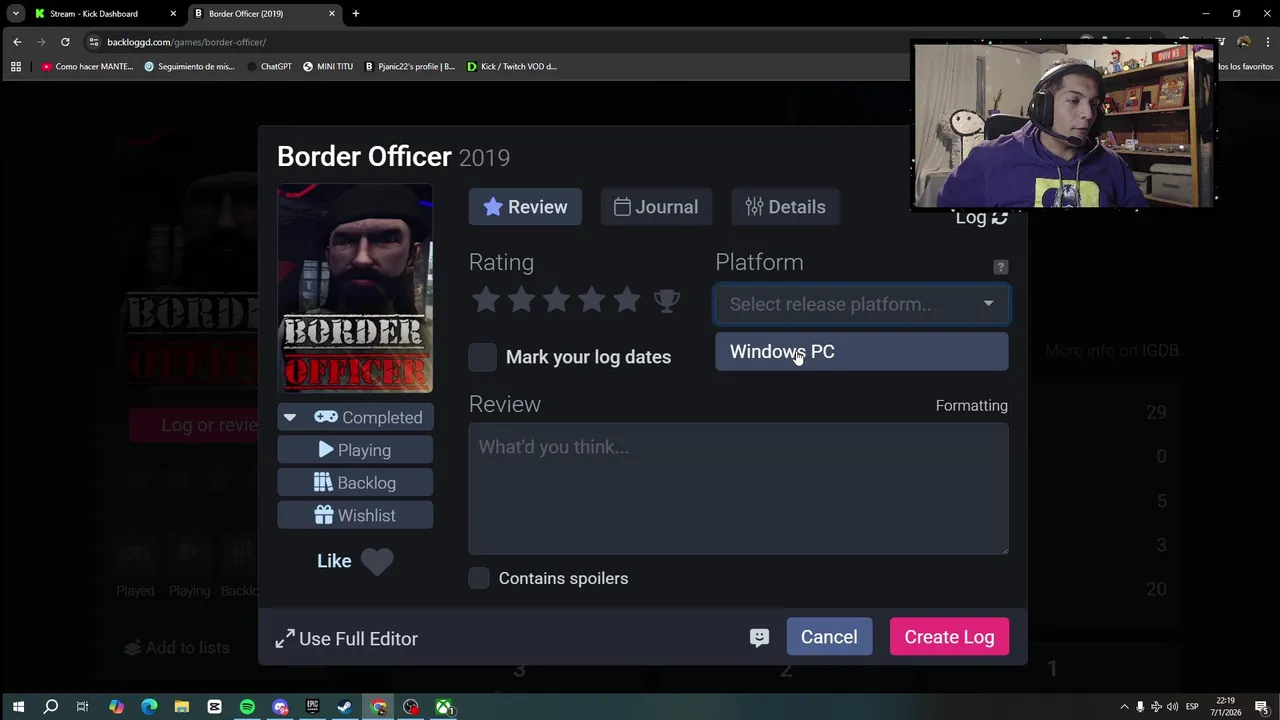Check the Contains spoilers box
Screen dimensions: 1280x720
479,578
